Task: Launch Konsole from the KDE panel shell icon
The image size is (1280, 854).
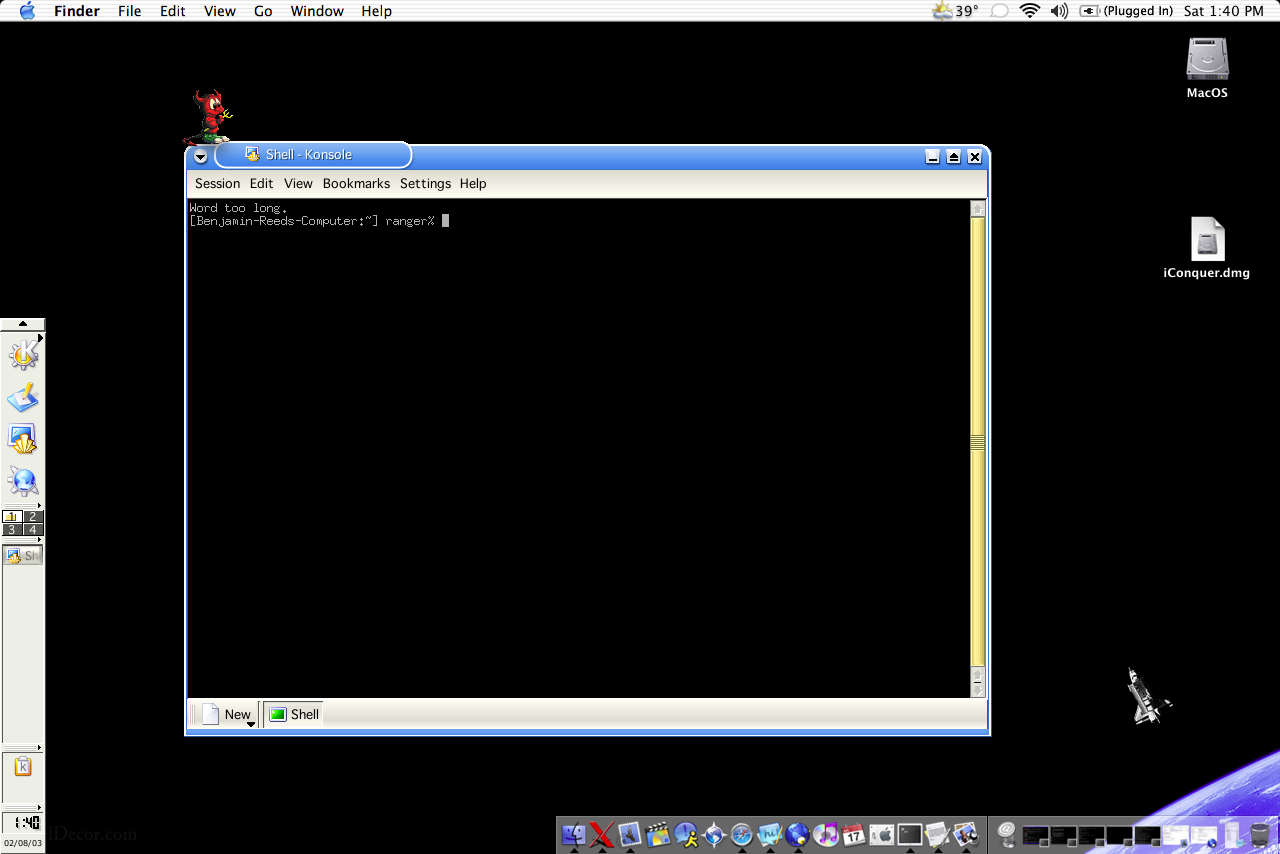Action: (x=22, y=439)
